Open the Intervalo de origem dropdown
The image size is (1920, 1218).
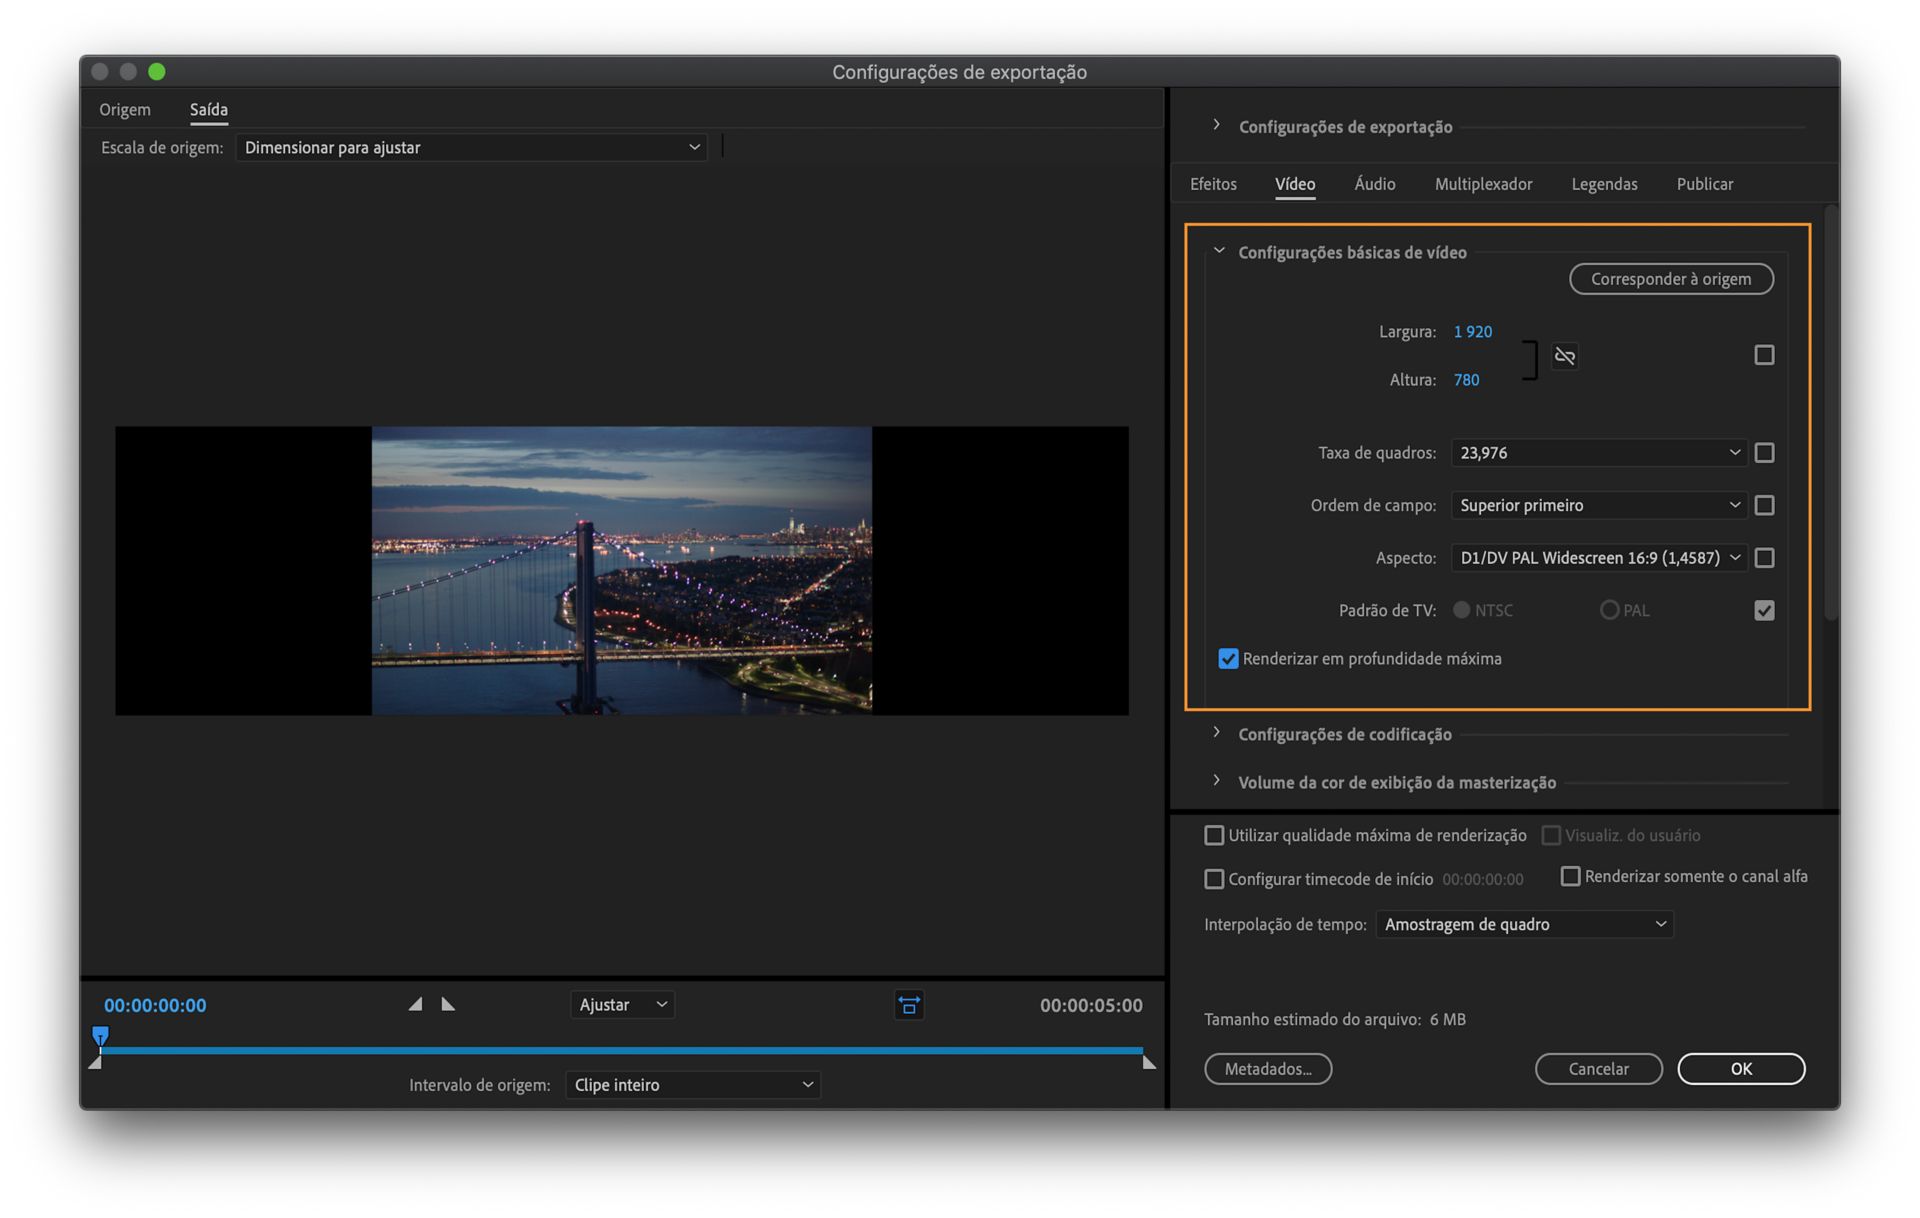(x=692, y=1084)
